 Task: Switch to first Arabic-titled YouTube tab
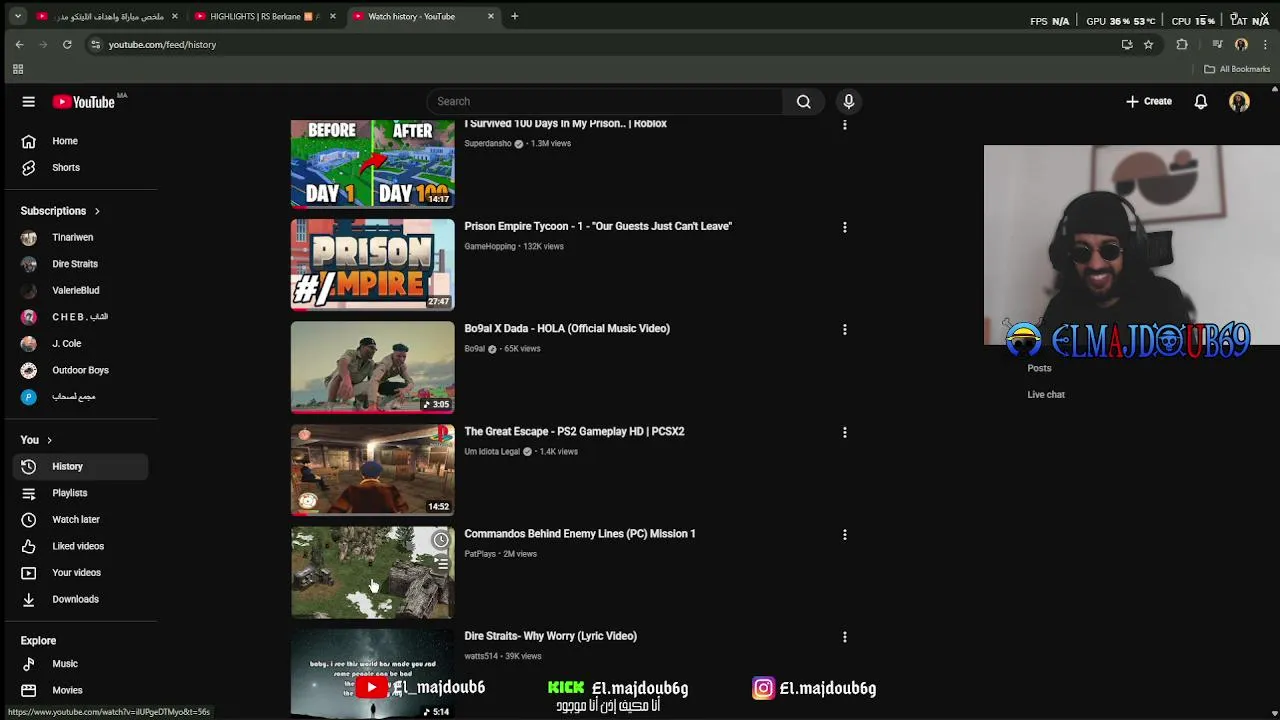point(107,16)
